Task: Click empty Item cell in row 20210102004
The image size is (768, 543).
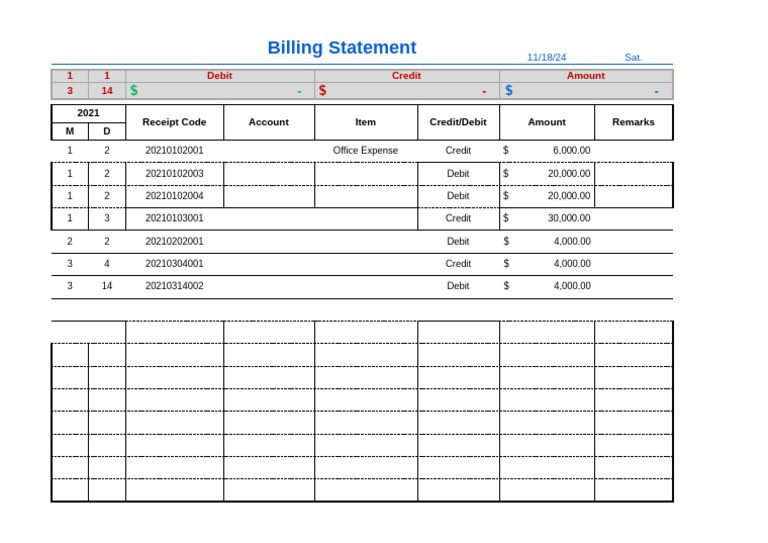Action: pos(366,196)
